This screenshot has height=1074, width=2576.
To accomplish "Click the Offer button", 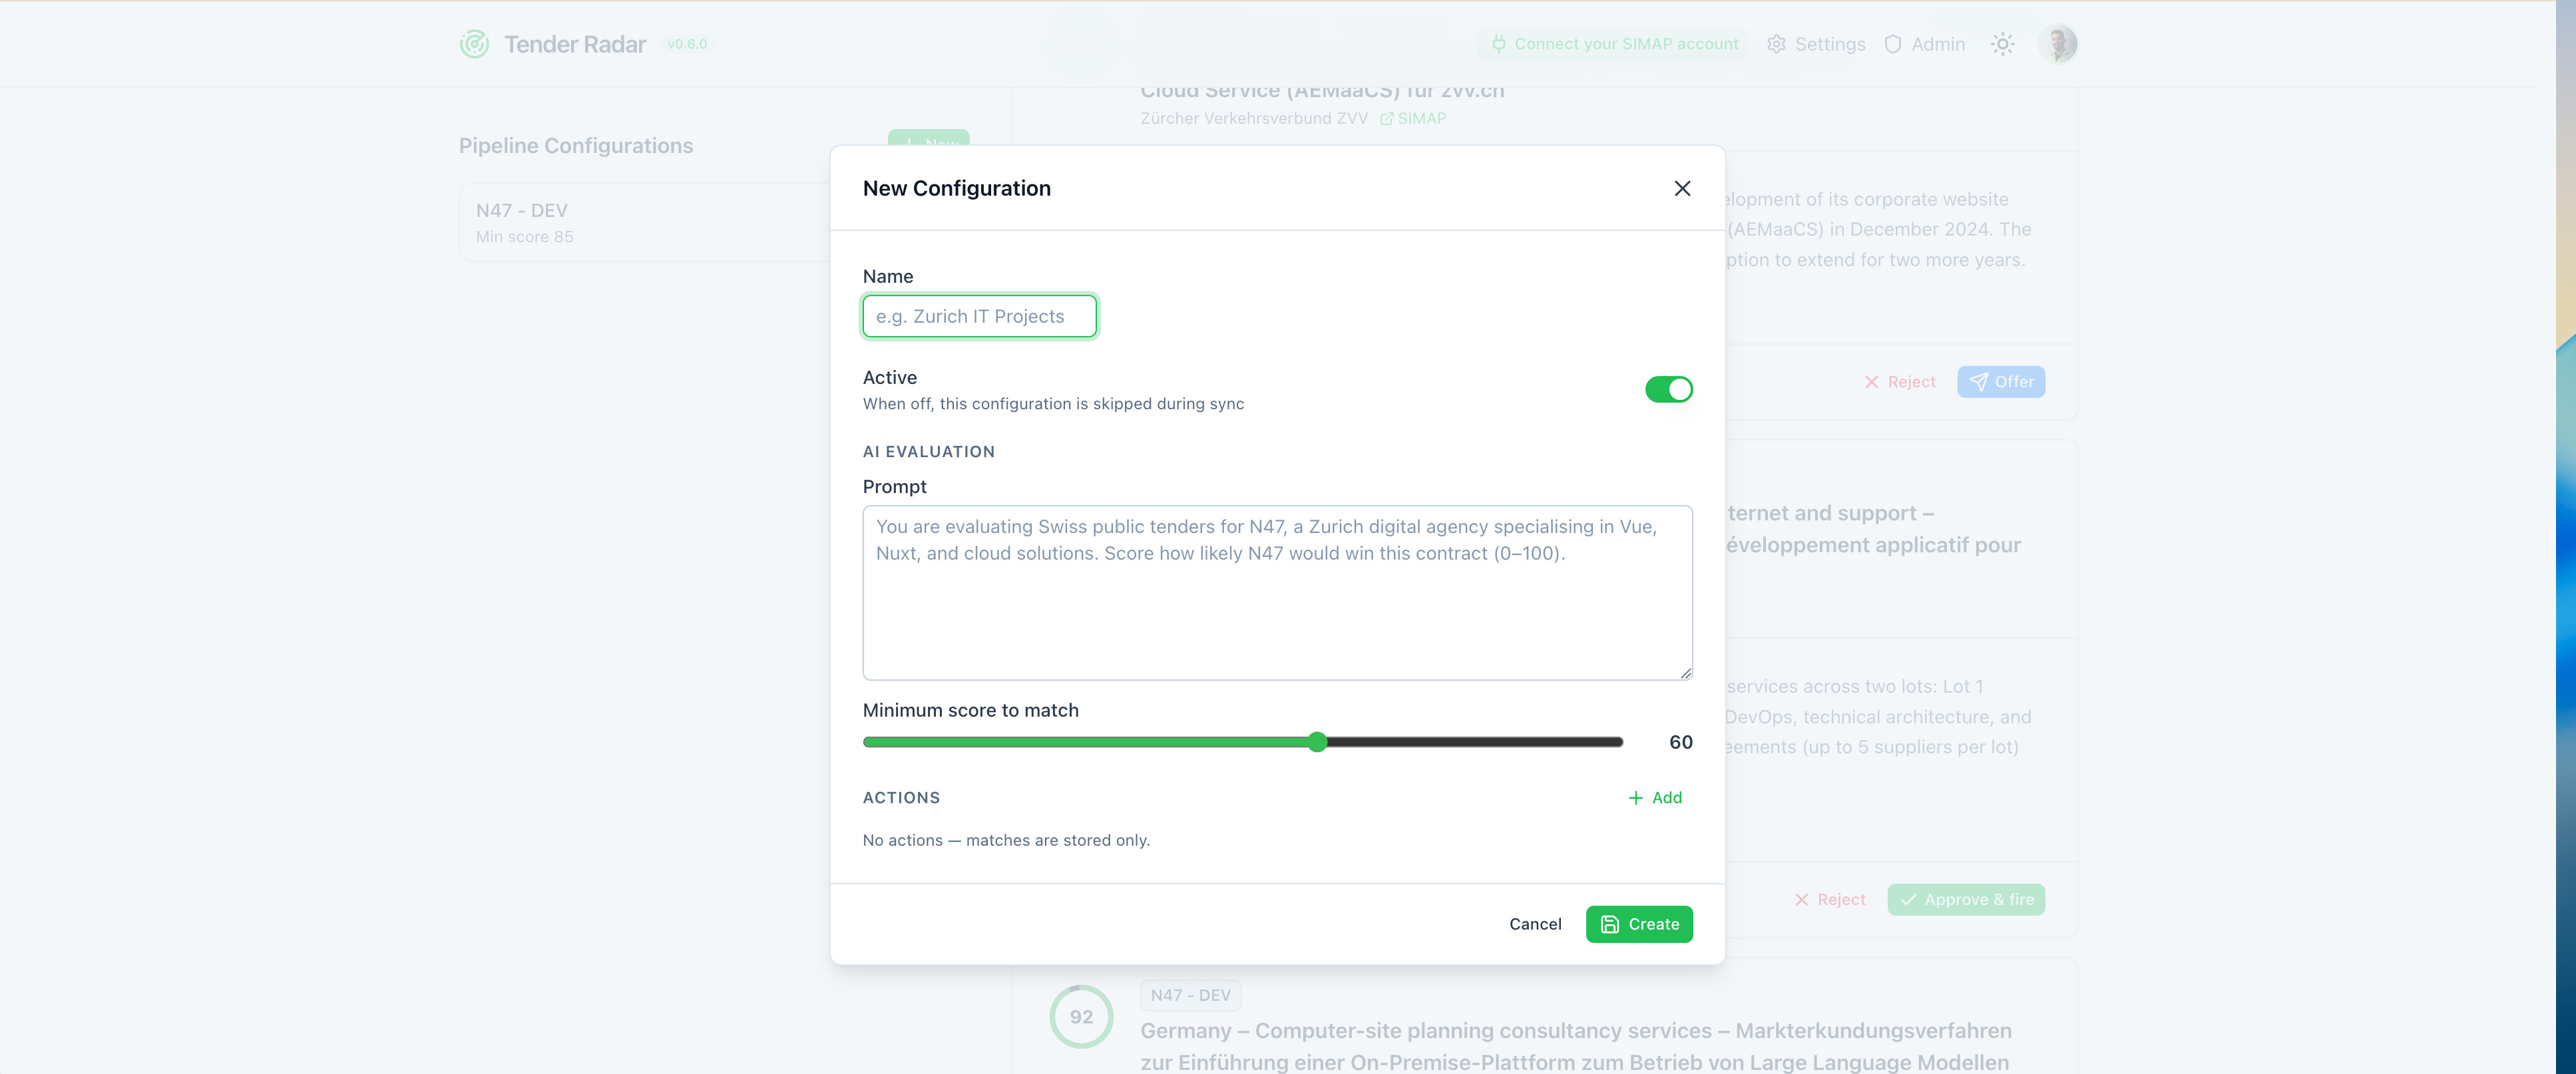I will point(2001,382).
